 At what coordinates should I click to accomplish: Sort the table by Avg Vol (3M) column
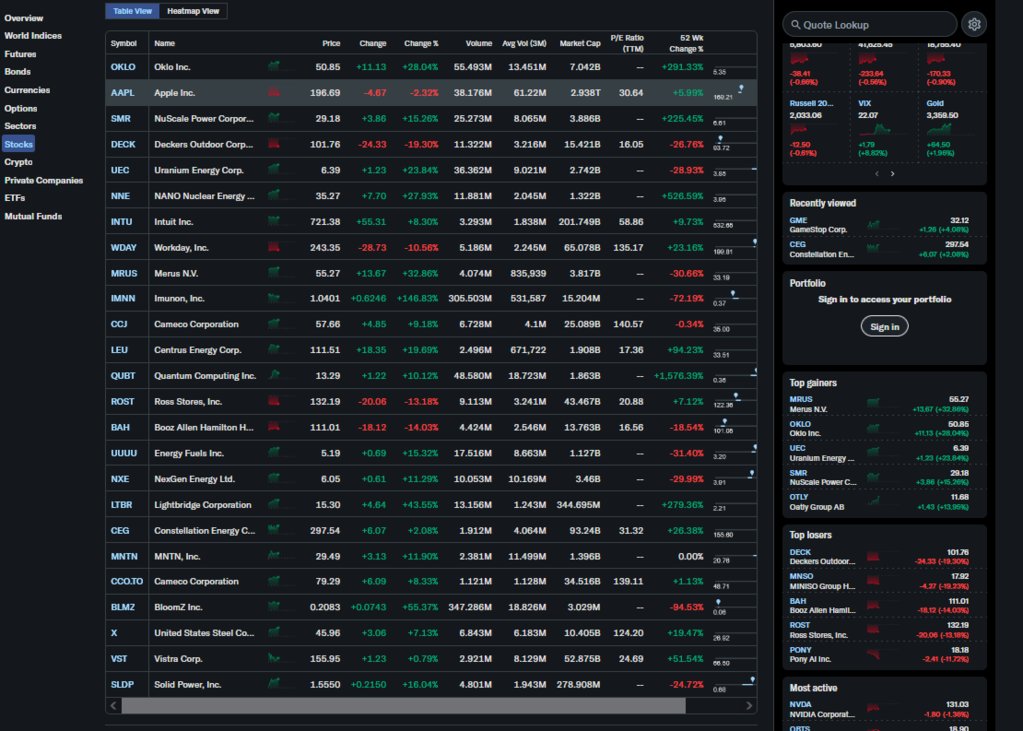pos(525,43)
